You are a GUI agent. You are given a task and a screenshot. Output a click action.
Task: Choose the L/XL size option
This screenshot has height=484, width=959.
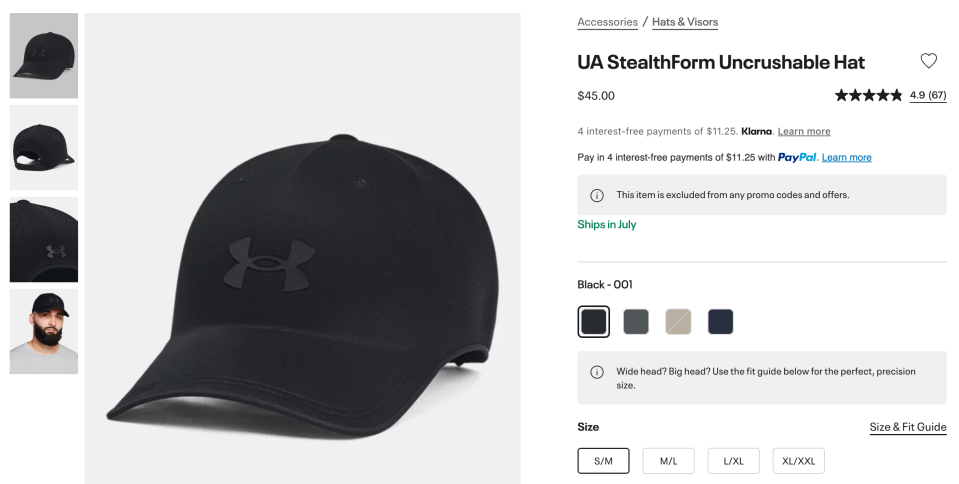coord(733,461)
